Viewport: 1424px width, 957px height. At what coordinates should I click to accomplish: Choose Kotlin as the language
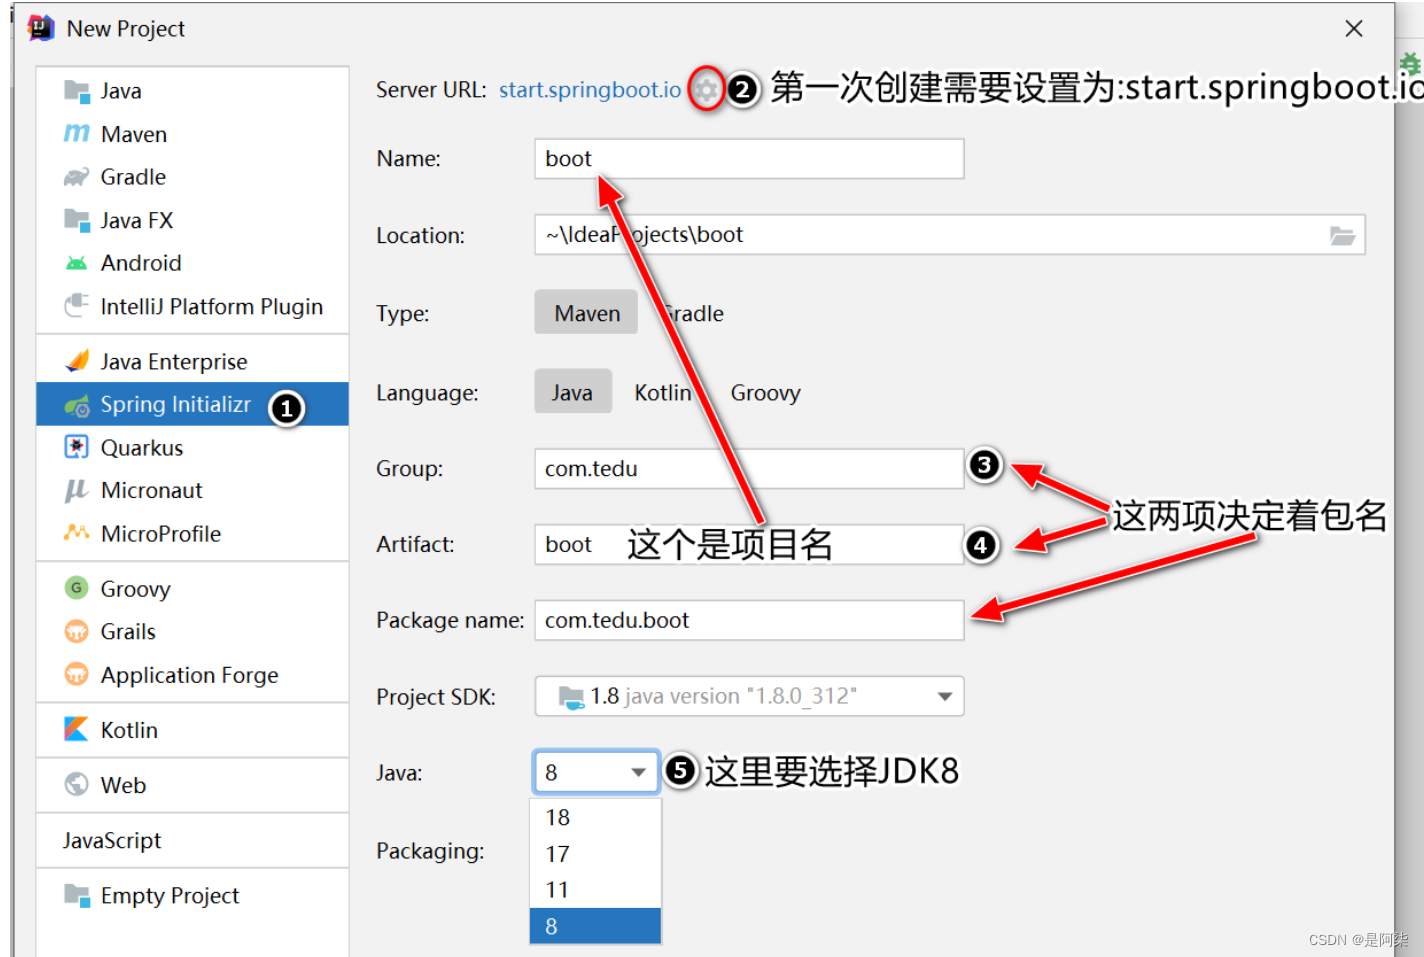[663, 393]
